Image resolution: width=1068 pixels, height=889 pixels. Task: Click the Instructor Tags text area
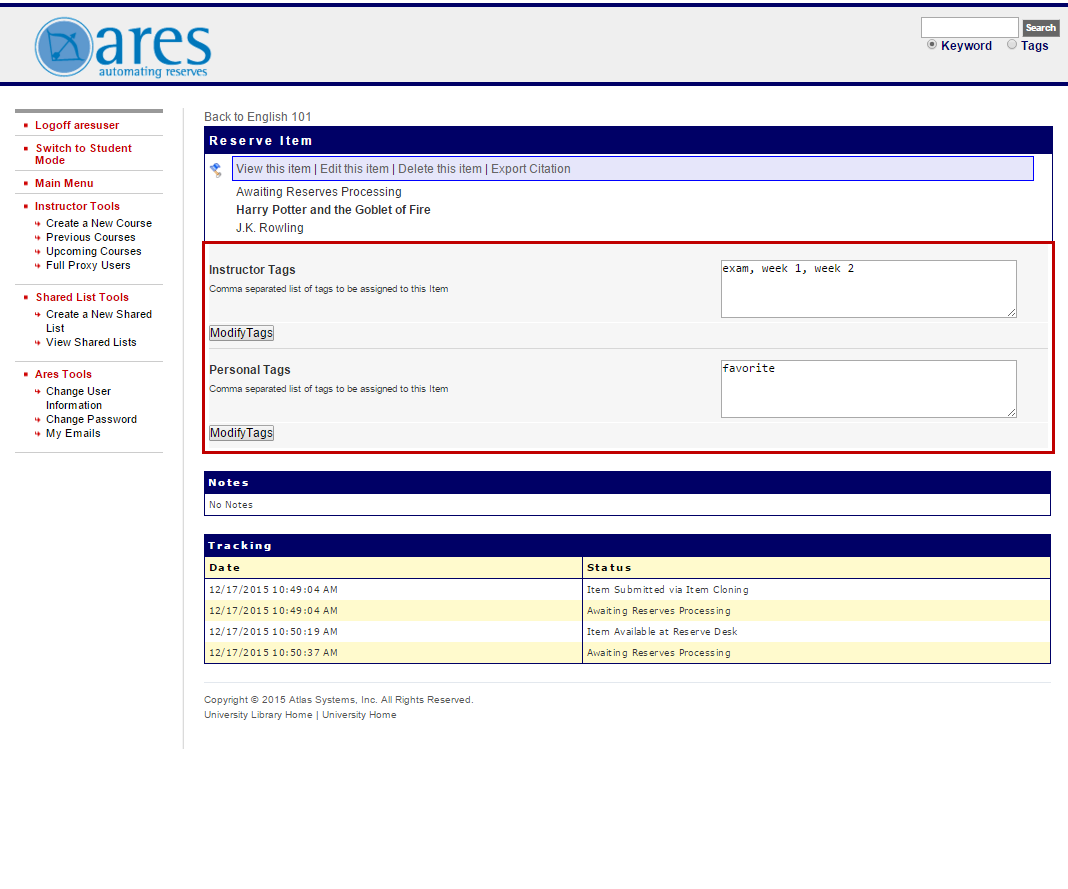click(x=866, y=288)
